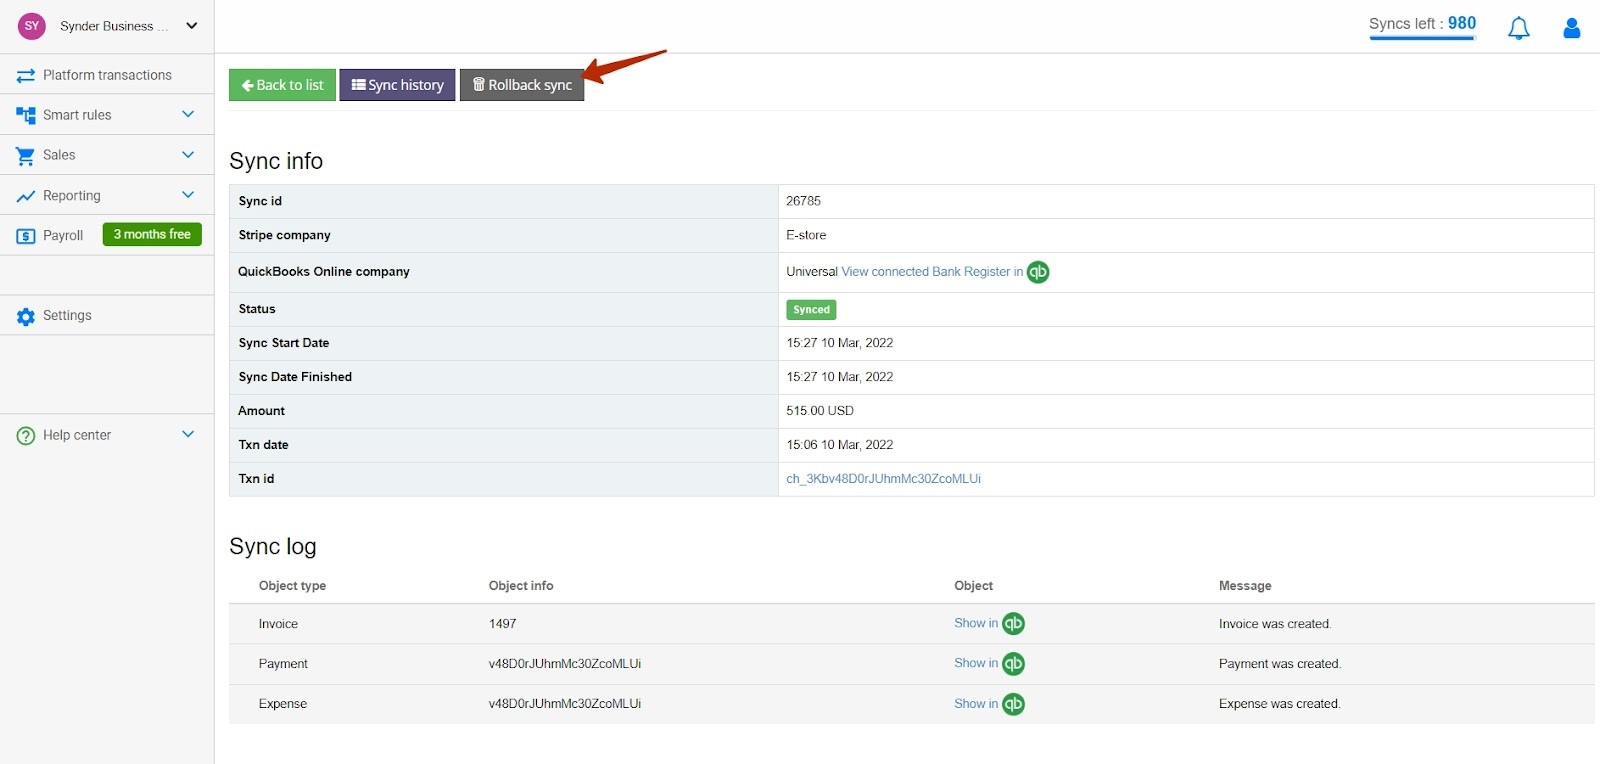The height and width of the screenshot is (764, 1600).
Task: Expand the Reporting chevron
Action: tap(188, 194)
